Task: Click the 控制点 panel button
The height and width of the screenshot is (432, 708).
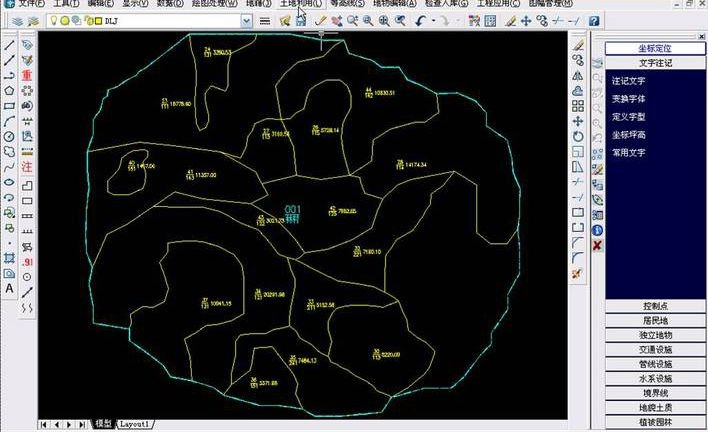Action: pyautogui.click(x=655, y=306)
